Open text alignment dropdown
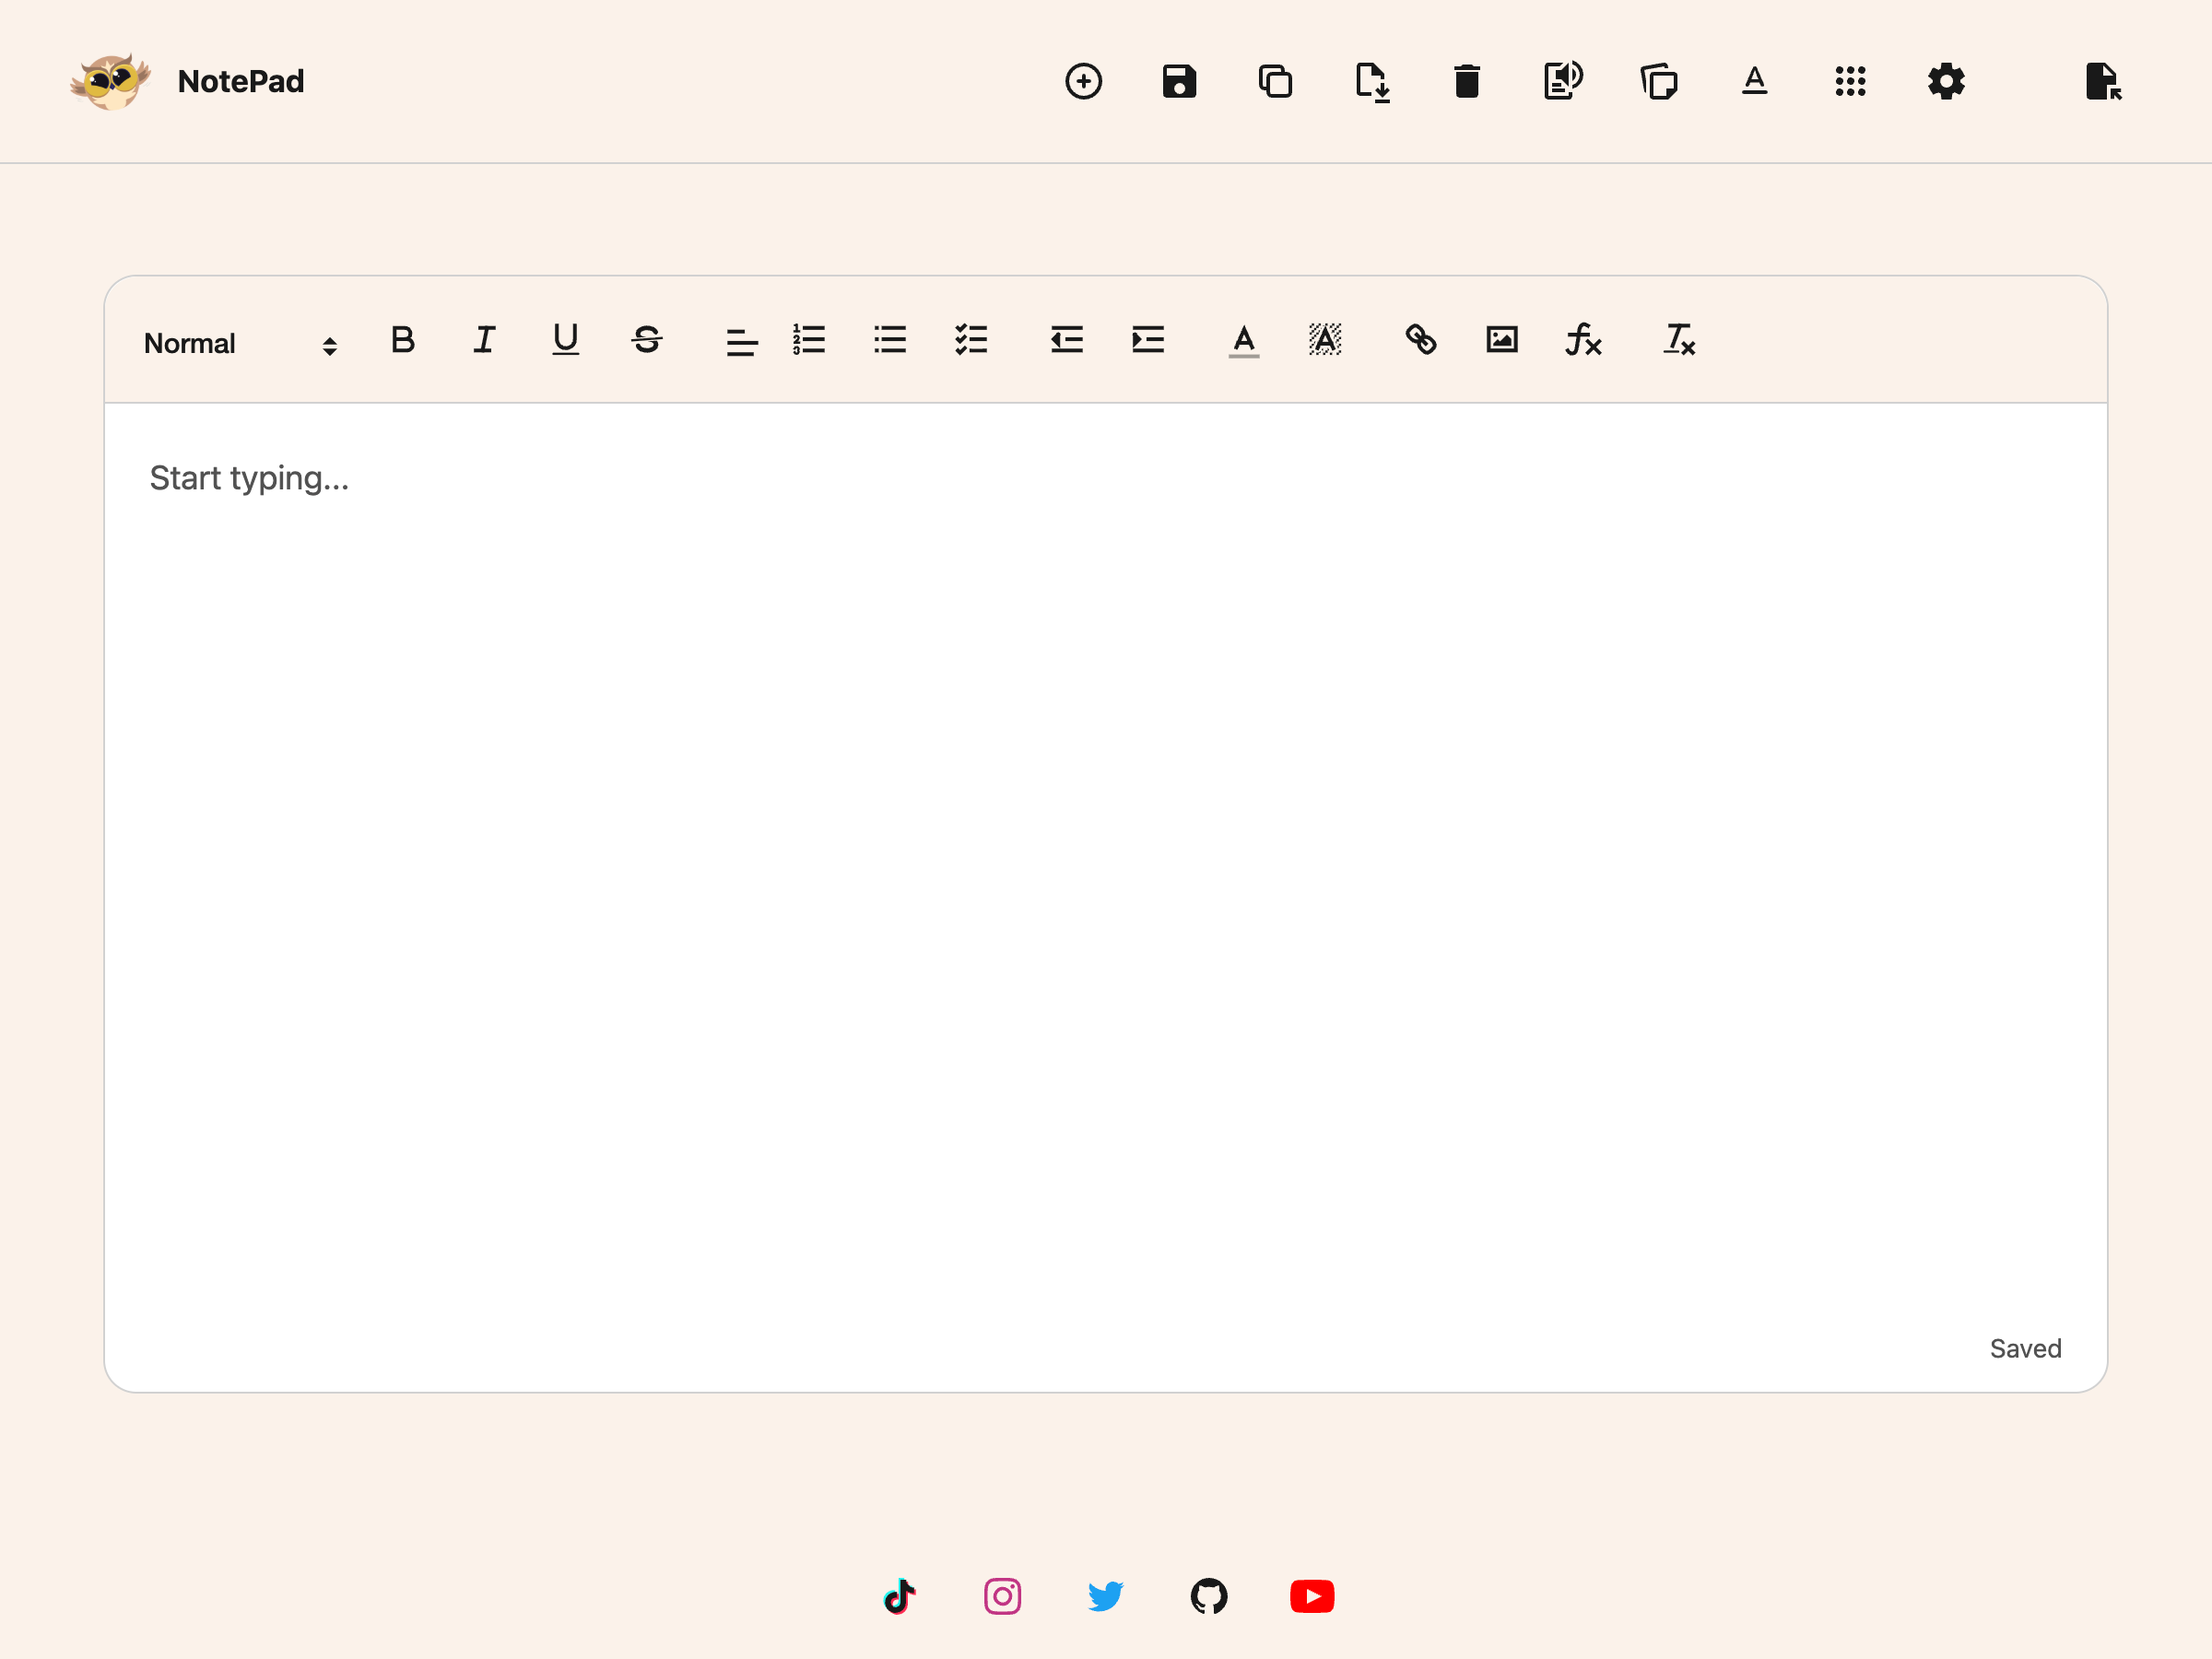This screenshot has width=2212, height=1659. click(741, 343)
